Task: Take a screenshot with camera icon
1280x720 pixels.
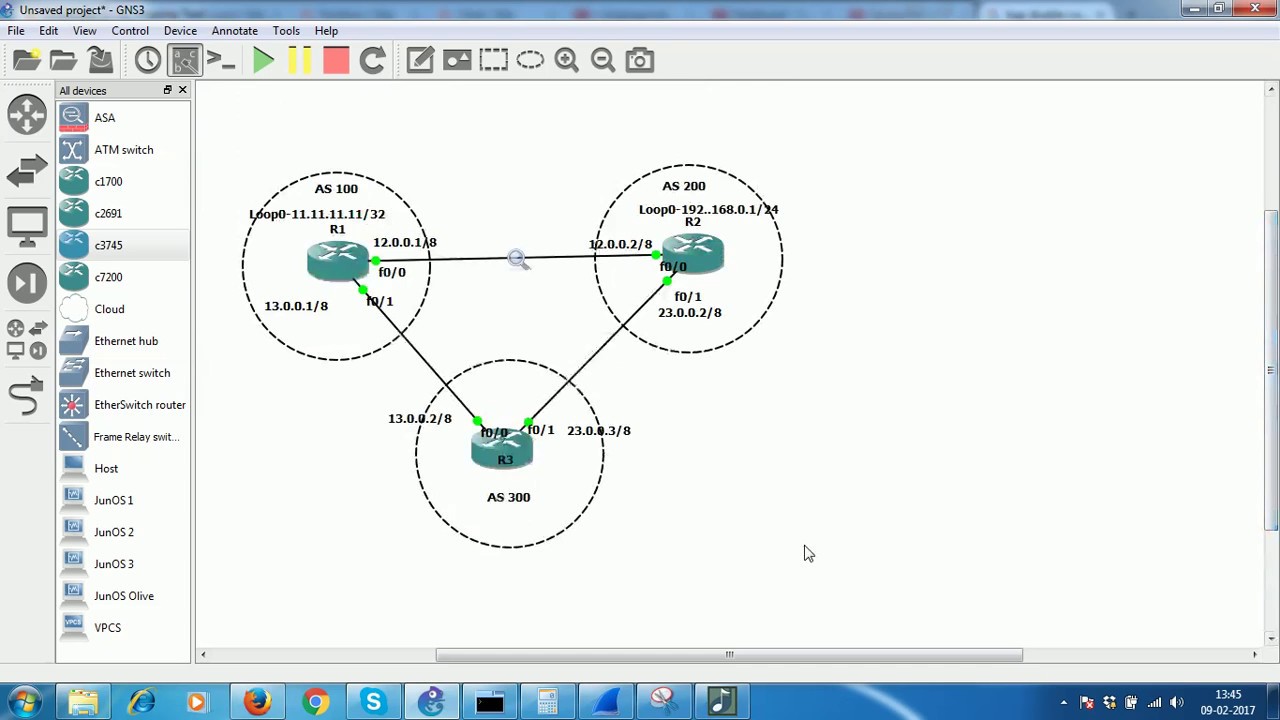Action: click(x=640, y=60)
